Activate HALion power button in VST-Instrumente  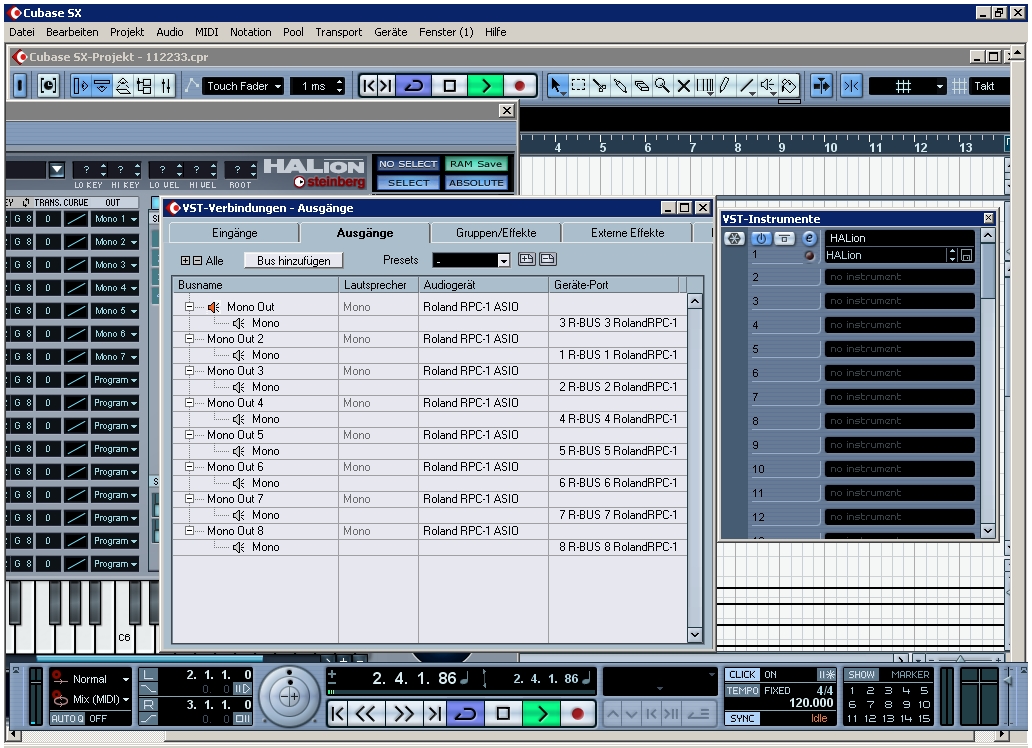[761, 238]
